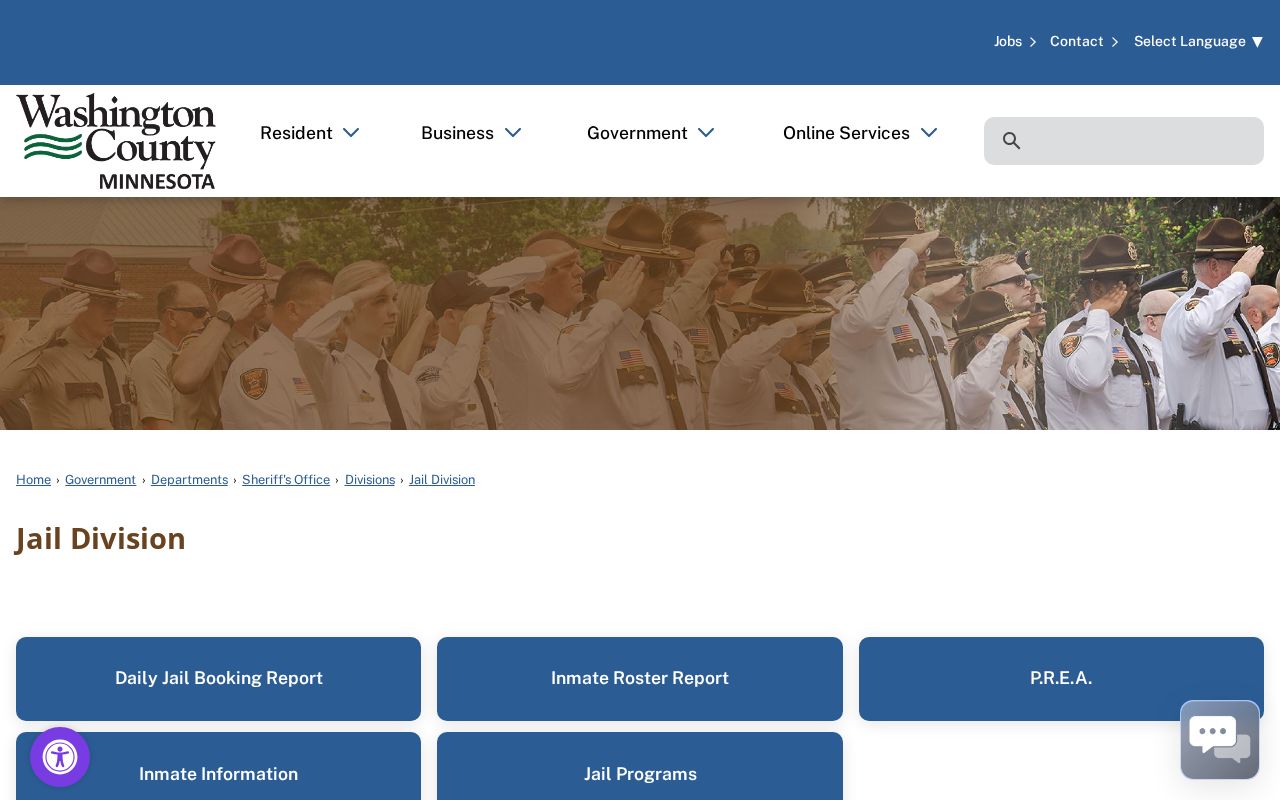This screenshot has height=800, width=1280.
Task: Open the P.R.E.A. page
Action: point(1061,679)
